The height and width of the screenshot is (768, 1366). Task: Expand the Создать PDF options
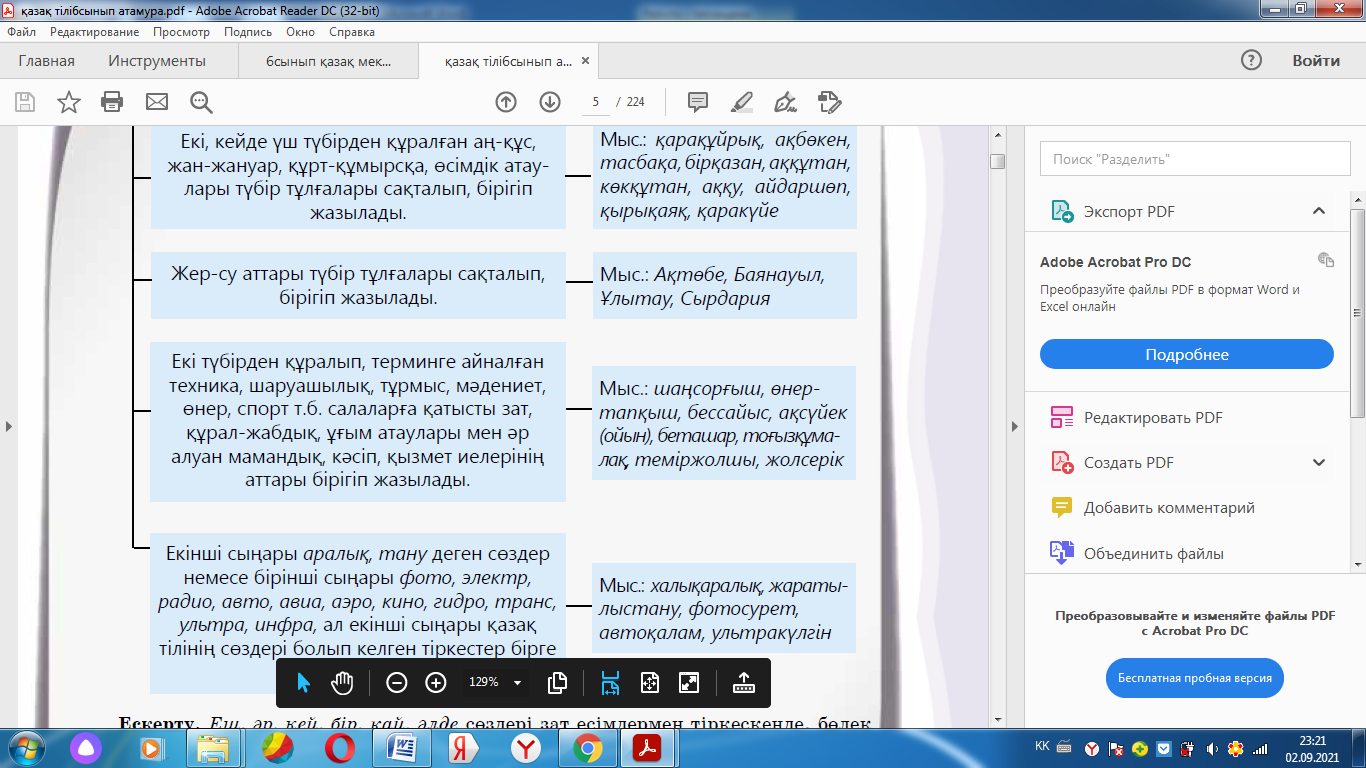click(x=1318, y=462)
